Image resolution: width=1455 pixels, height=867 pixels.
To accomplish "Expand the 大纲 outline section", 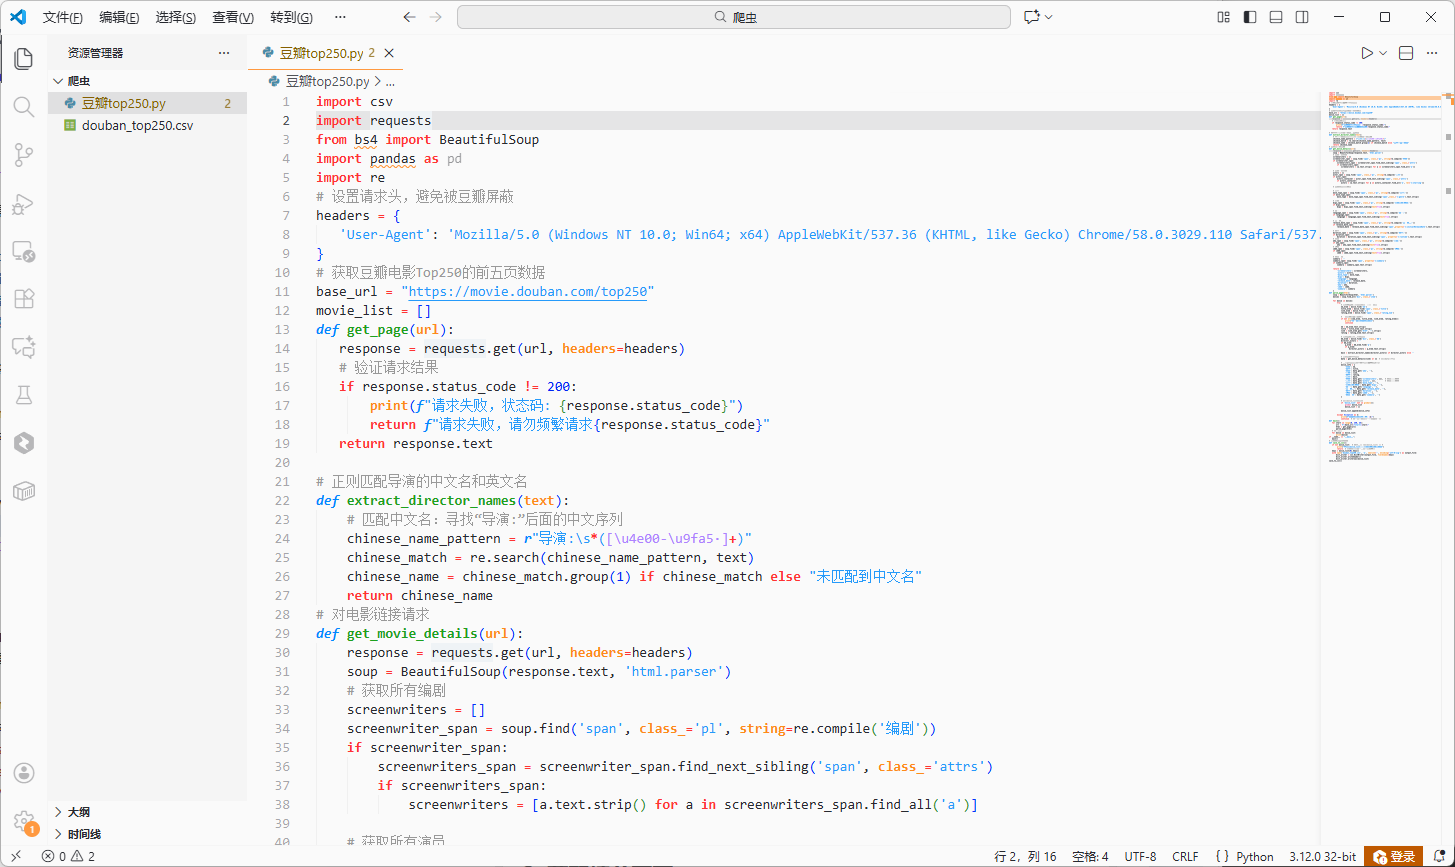I will (x=78, y=812).
